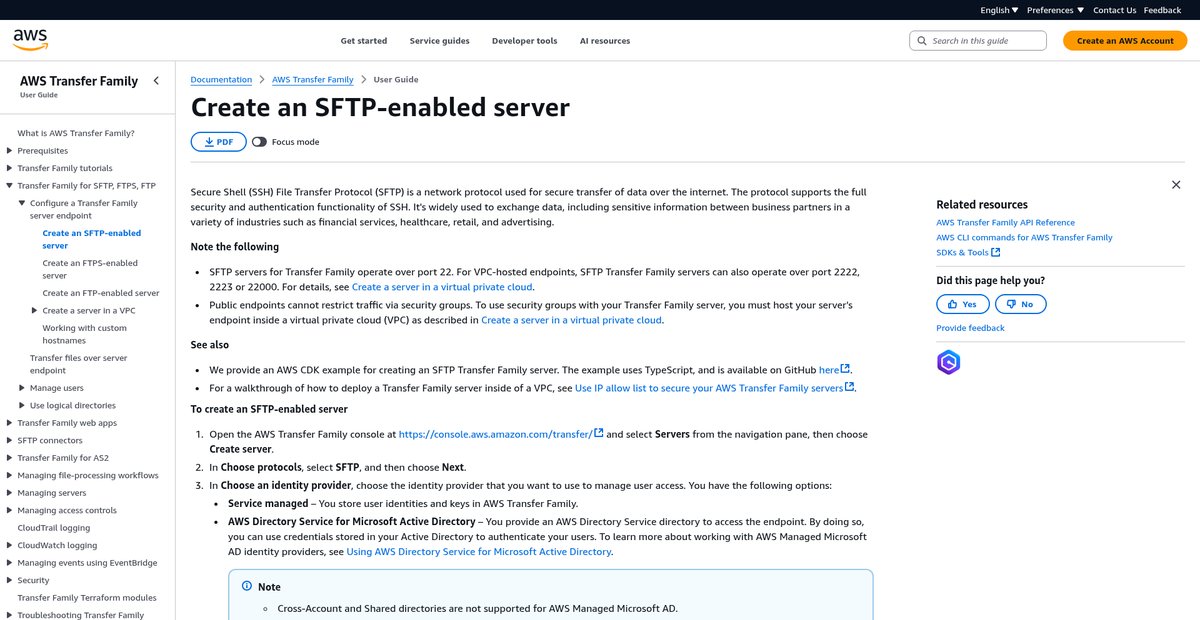Open English language dropdown
The width and height of the screenshot is (1200, 620).
999,10
